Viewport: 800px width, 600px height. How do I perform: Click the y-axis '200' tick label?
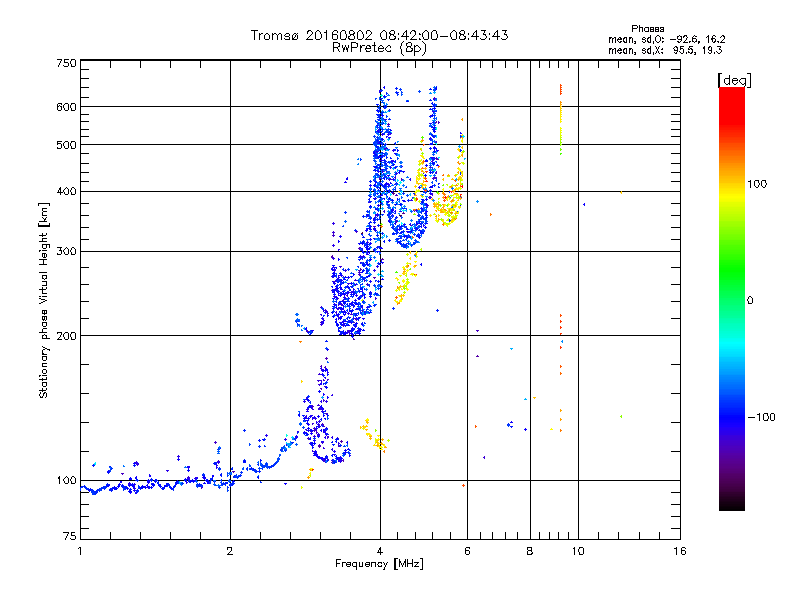click(66, 336)
